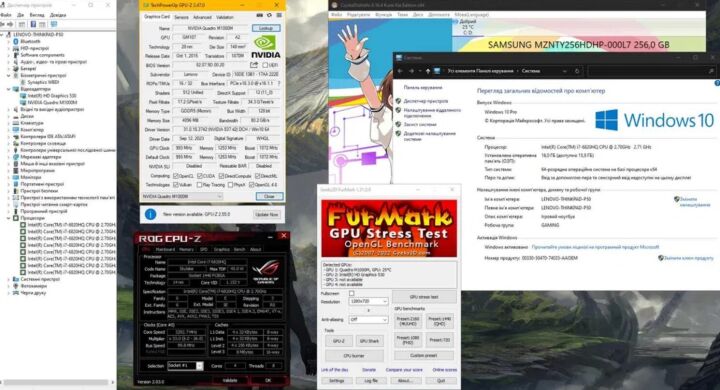
Task: Click the GPU stress test button in FurMark
Action: (x=424, y=297)
